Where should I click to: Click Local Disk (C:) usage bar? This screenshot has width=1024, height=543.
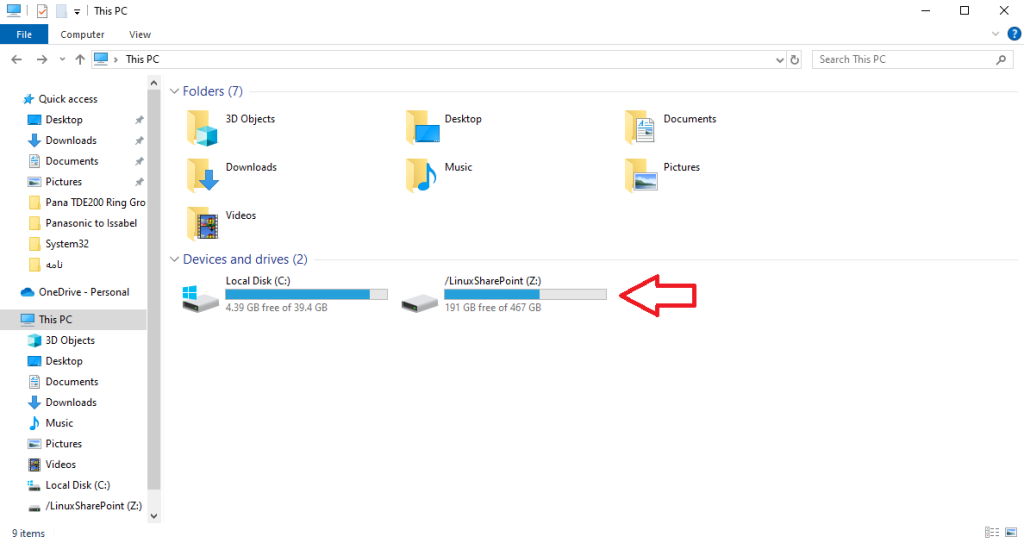(x=306, y=295)
